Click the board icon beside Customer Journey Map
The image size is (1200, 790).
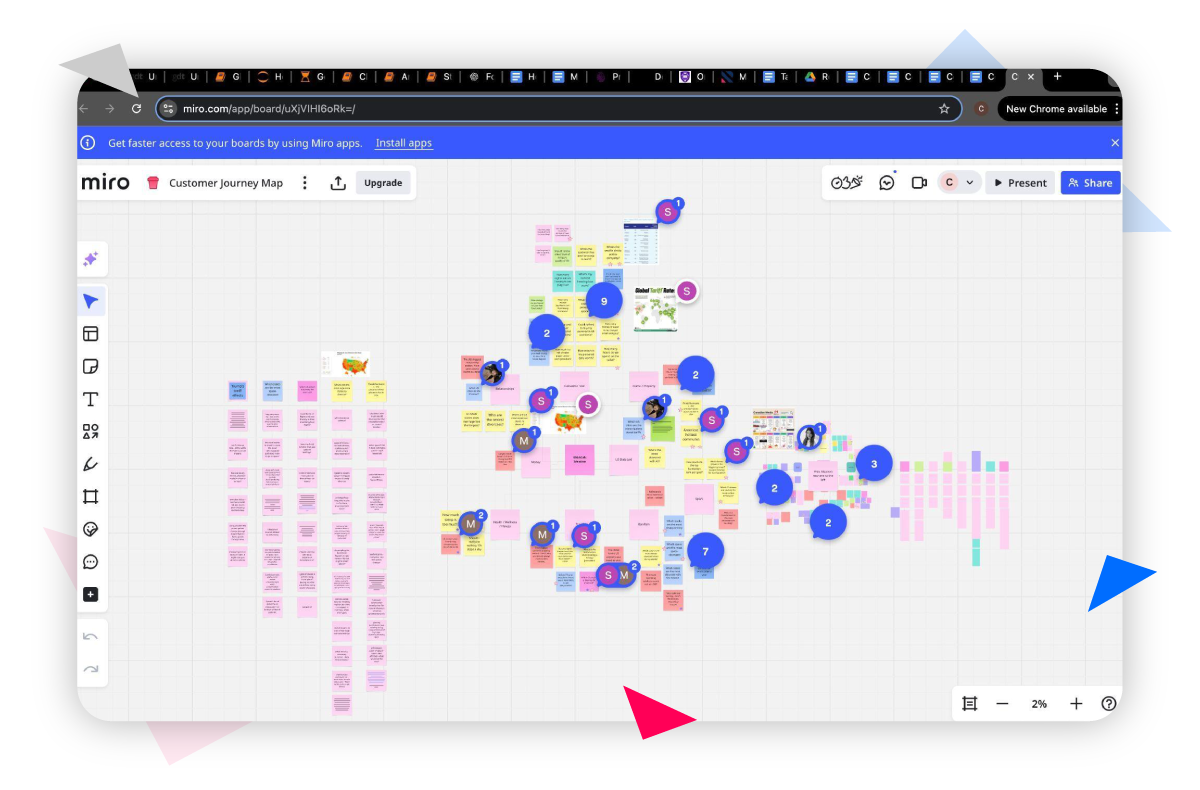[153, 183]
